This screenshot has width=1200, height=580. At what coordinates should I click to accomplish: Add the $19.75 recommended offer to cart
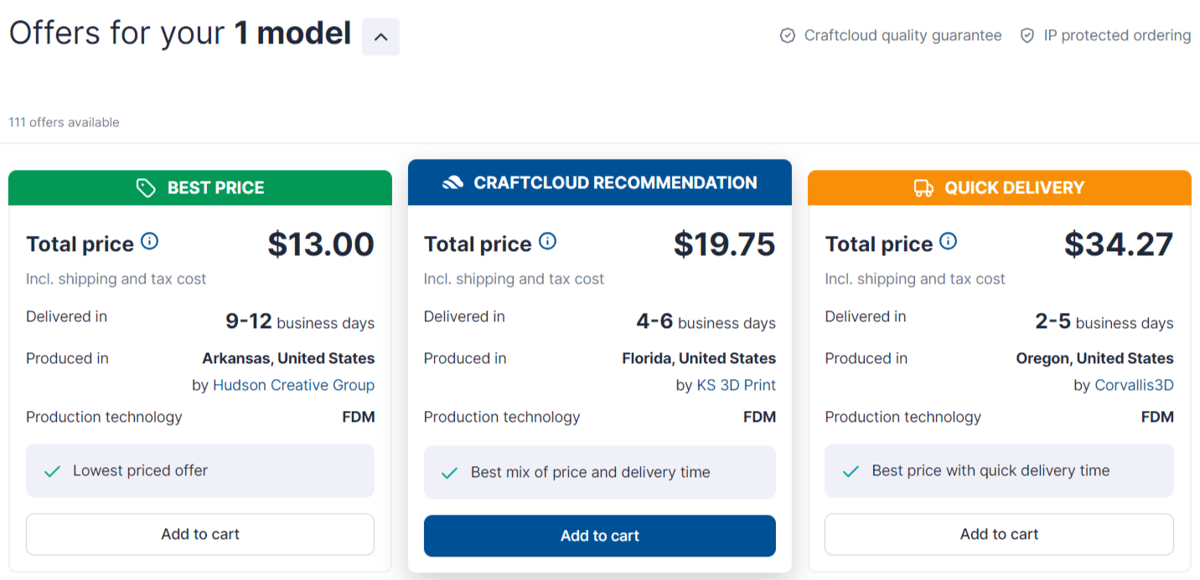(600, 536)
